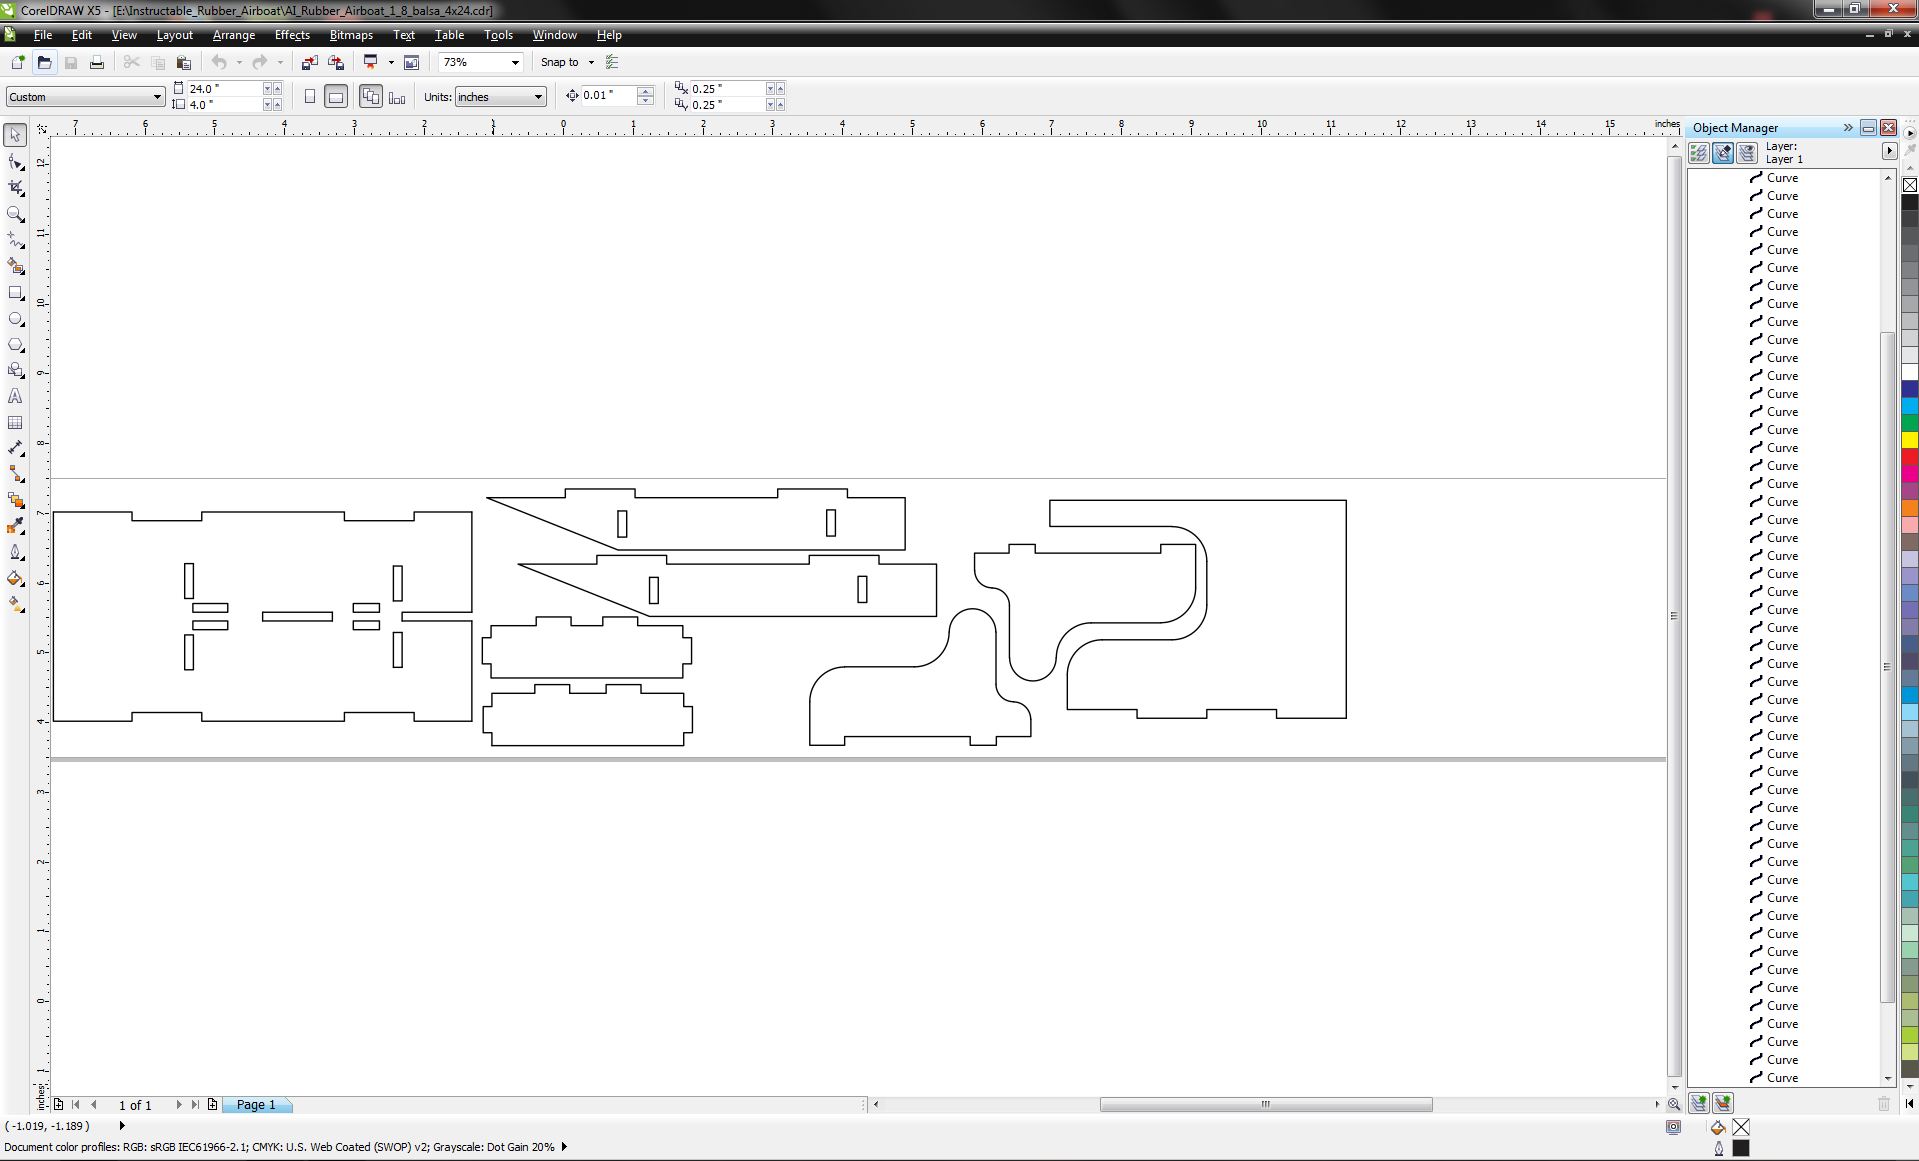Select the Basic Shapes tool
This screenshot has height=1161, width=1919.
[15, 371]
